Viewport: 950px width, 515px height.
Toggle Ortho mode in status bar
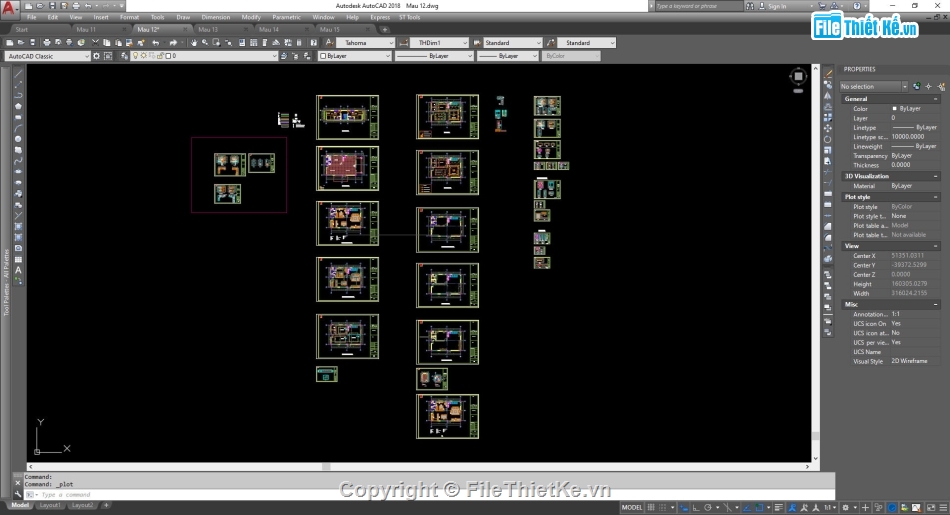click(x=696, y=507)
